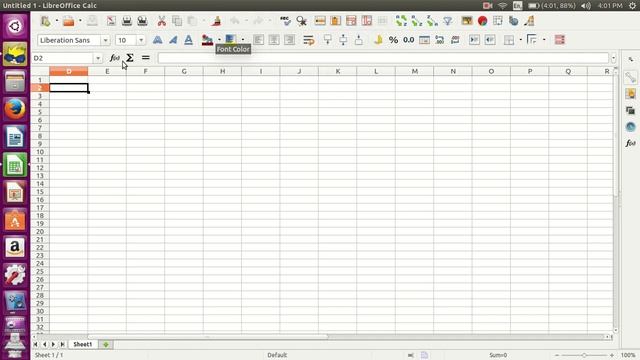Expand the formula bar with its arrow
640x360 pixels.
coord(613,58)
